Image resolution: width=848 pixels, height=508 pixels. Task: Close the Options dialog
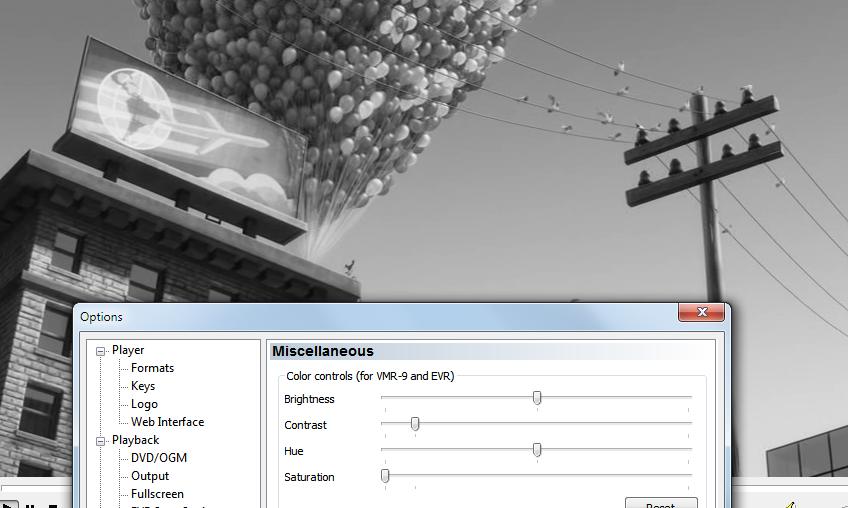(x=701, y=312)
